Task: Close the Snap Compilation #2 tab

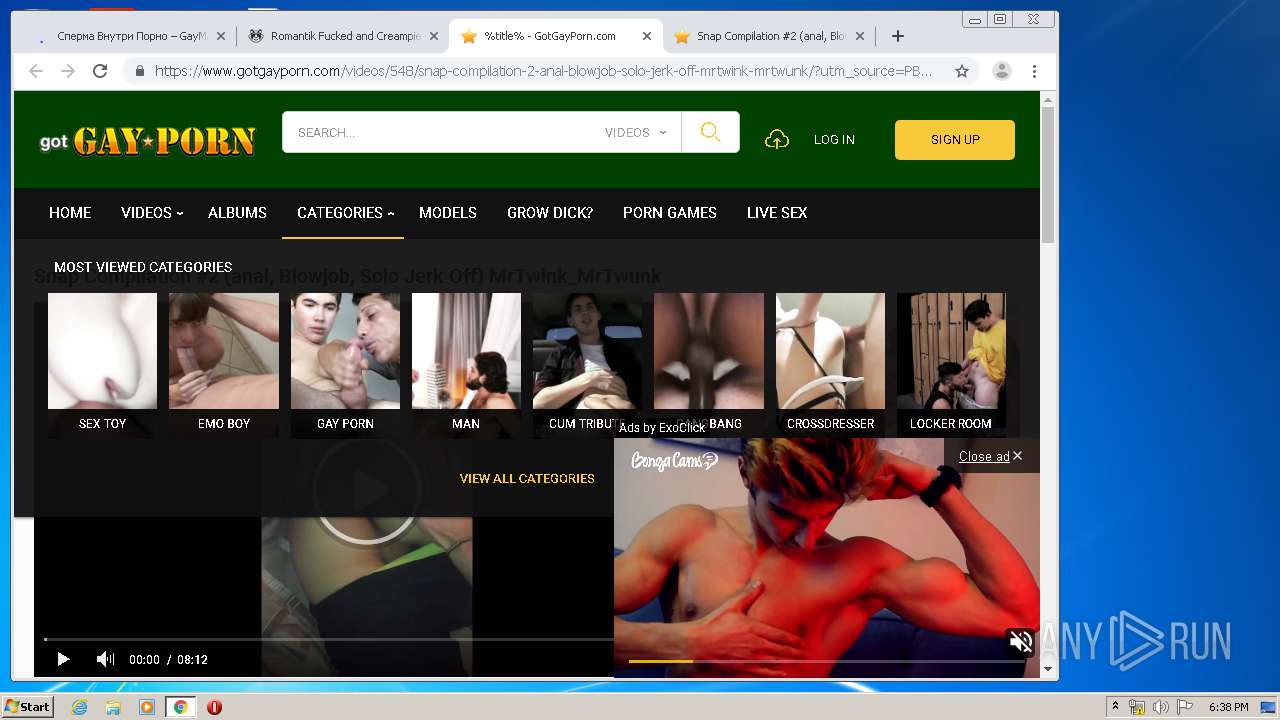Action: [x=860, y=36]
